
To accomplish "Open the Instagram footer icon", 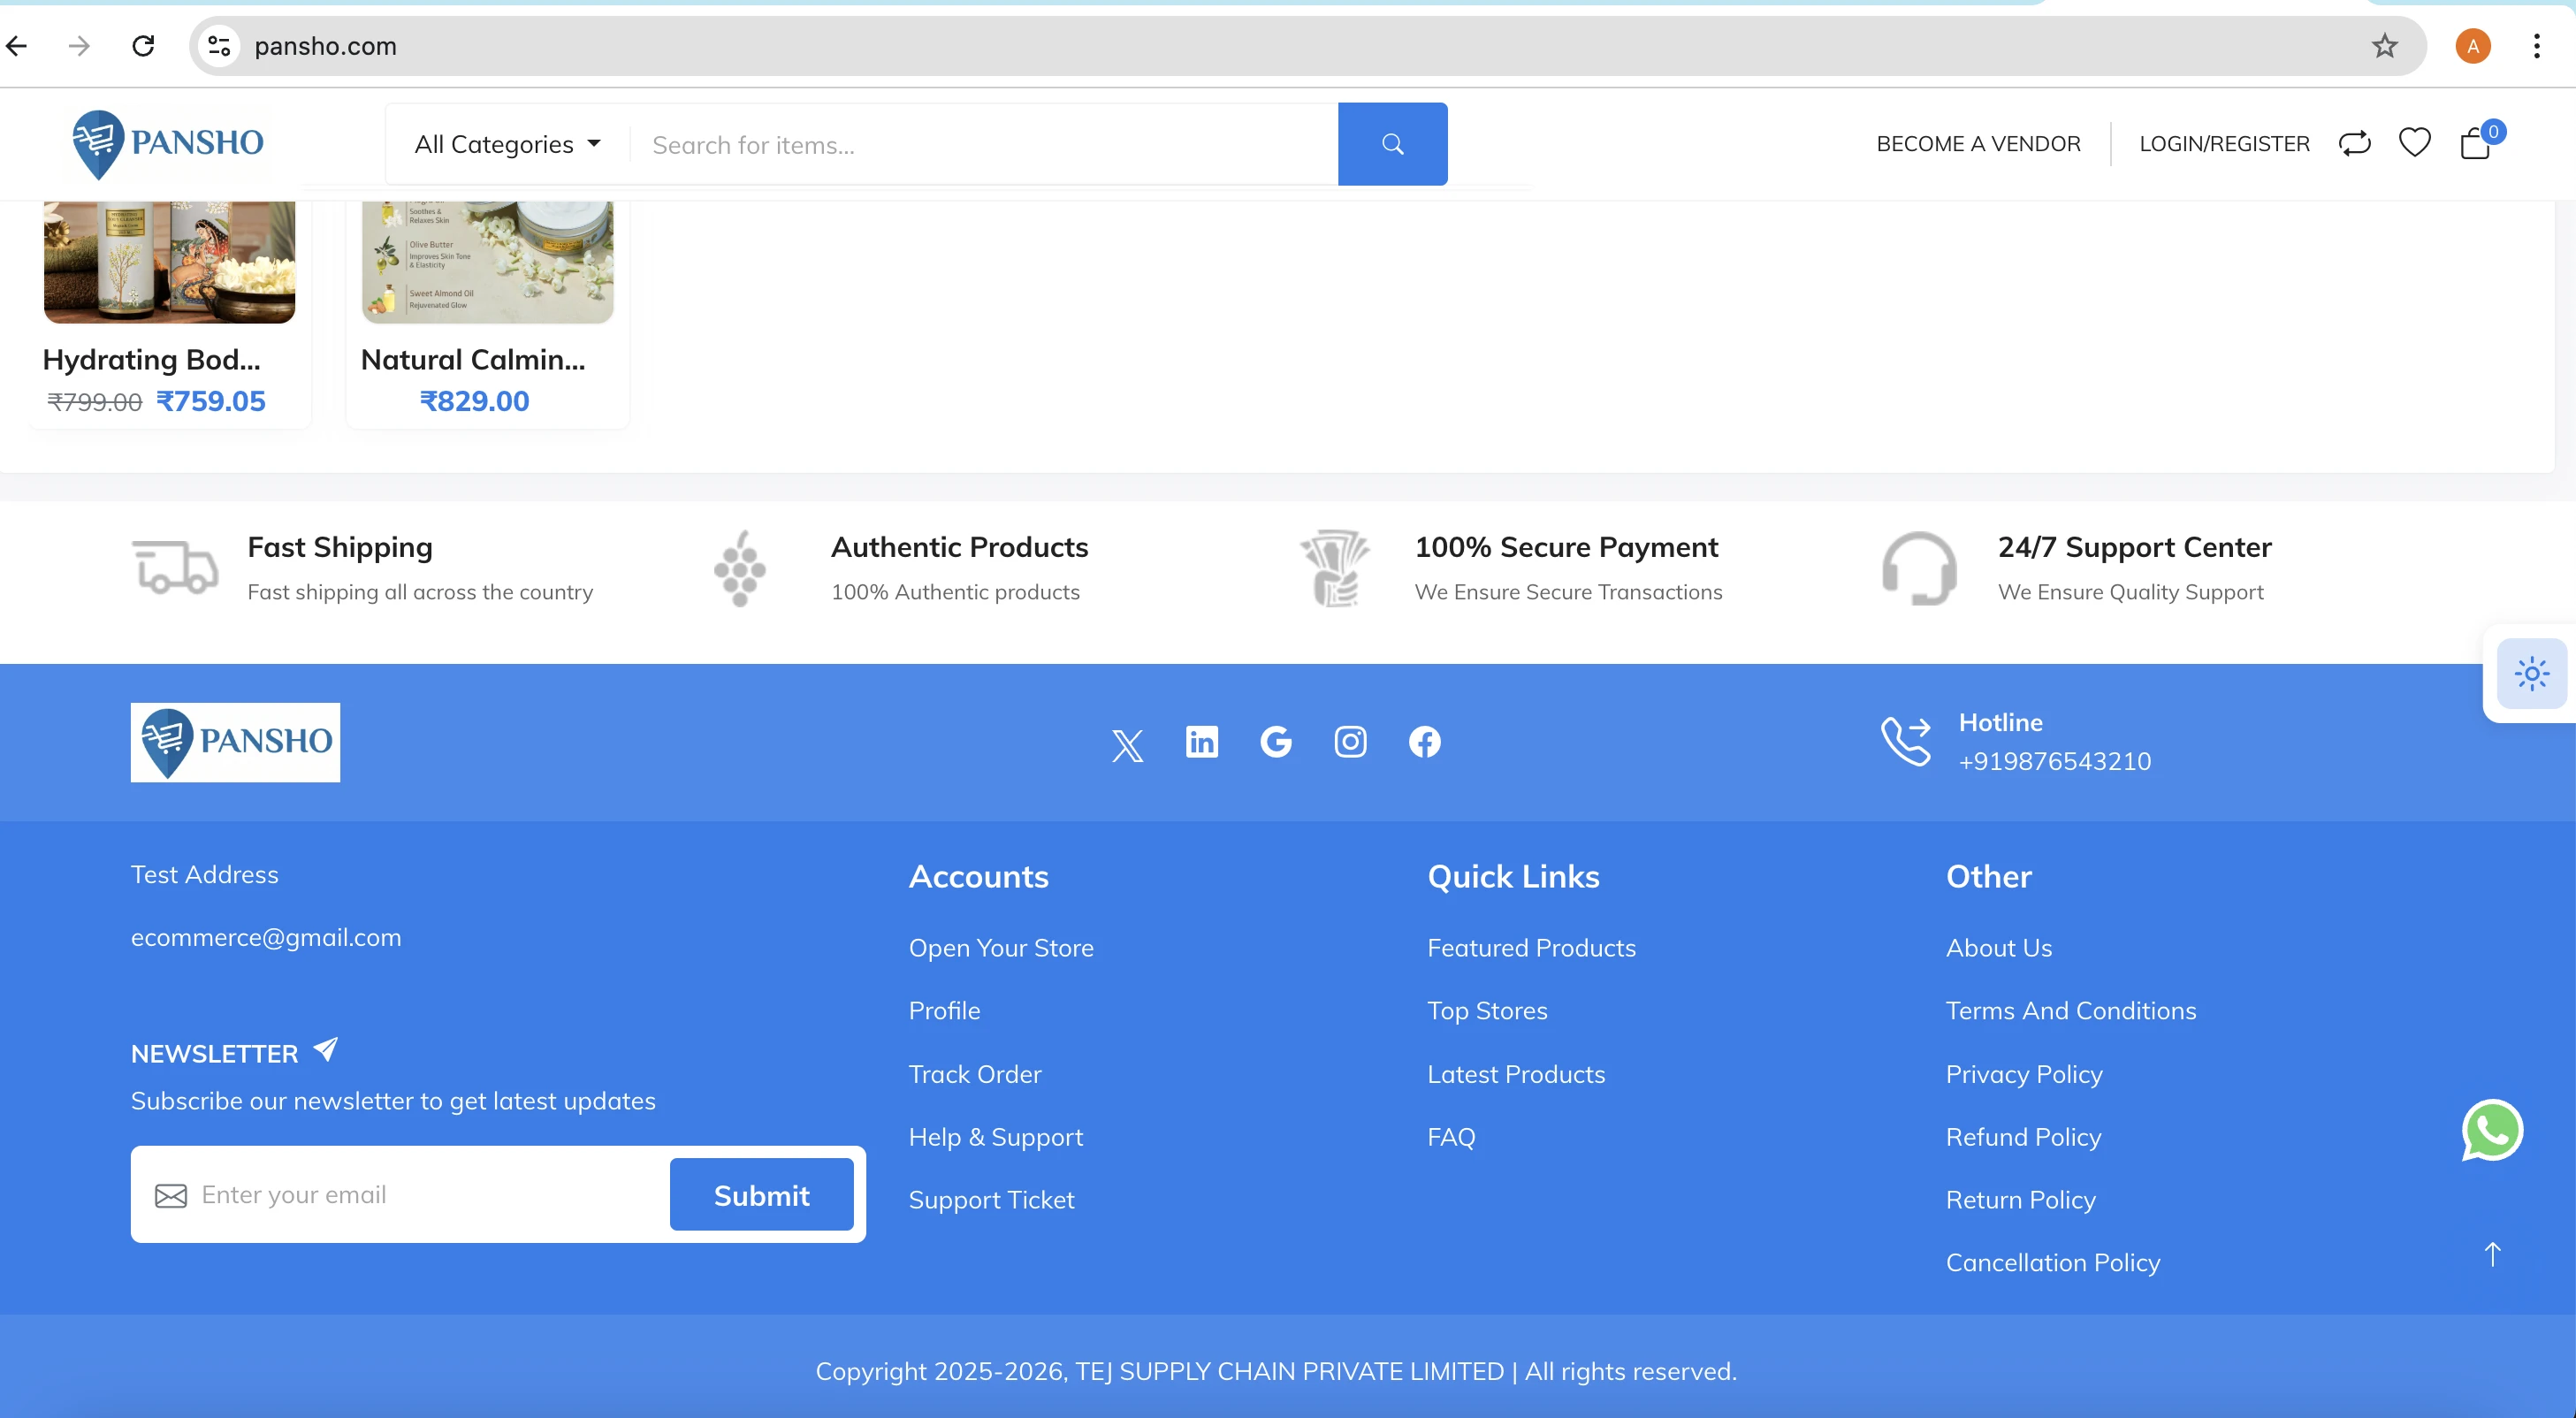I will 1350,742.
